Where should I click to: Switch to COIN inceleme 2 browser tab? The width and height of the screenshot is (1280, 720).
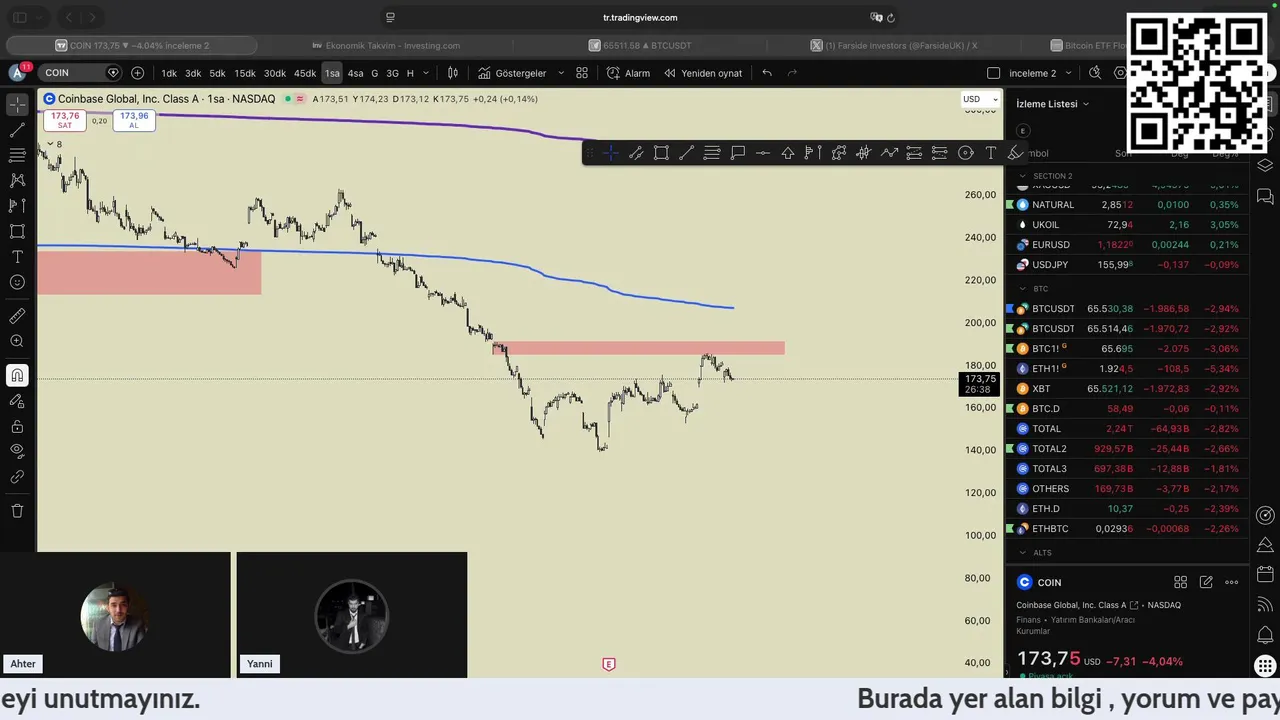point(132,46)
